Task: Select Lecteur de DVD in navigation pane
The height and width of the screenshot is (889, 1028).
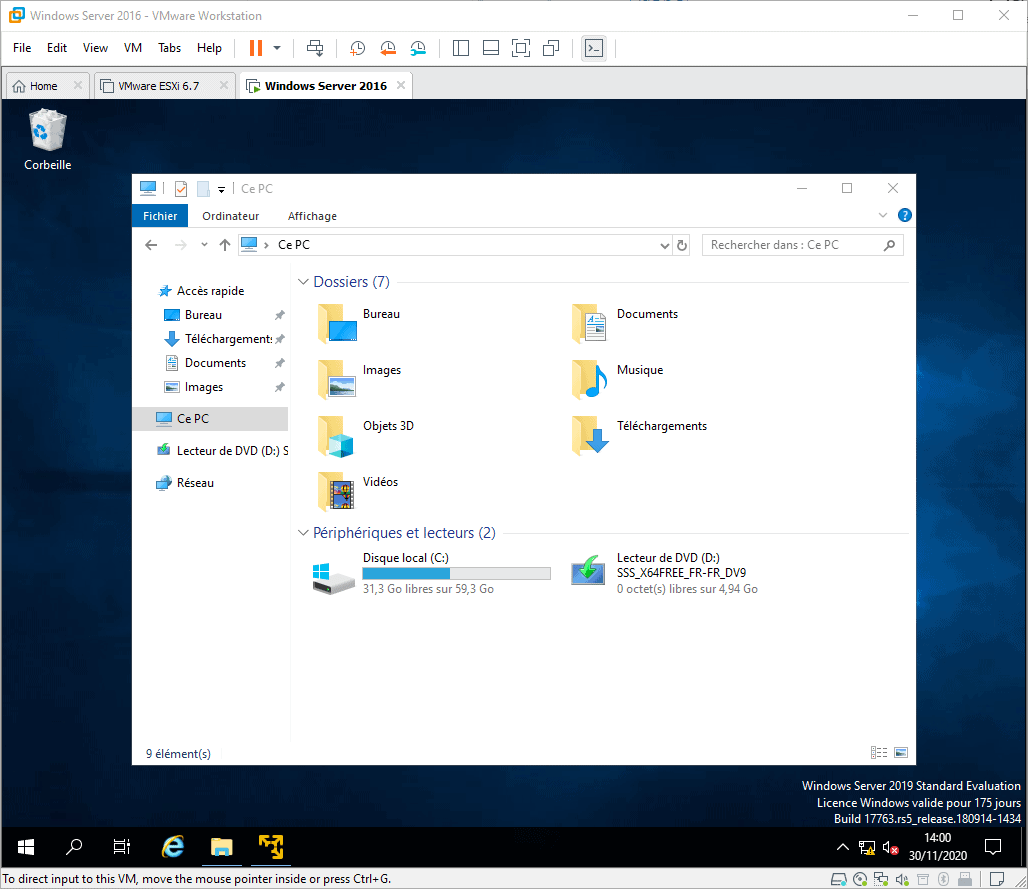Action: pyautogui.click(x=223, y=450)
